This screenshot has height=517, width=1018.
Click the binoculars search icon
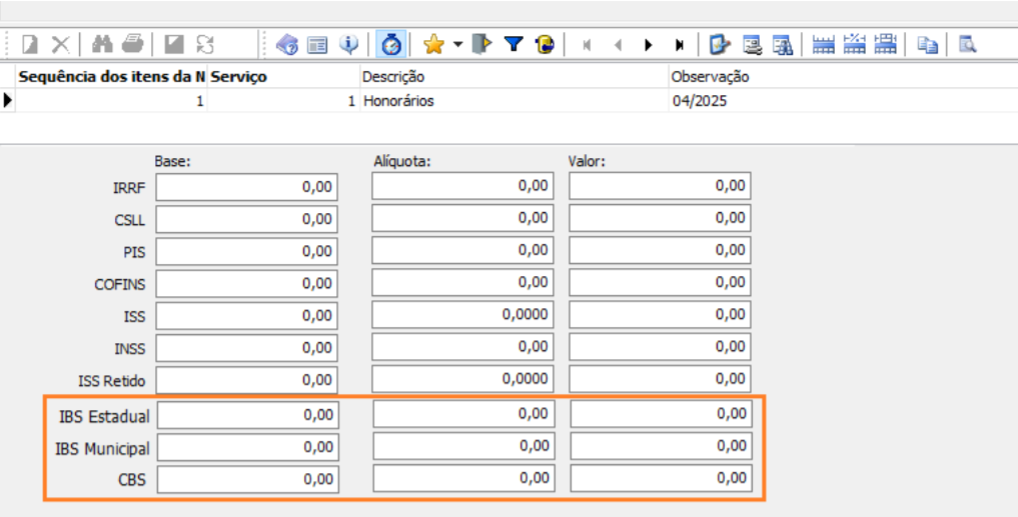[102, 44]
